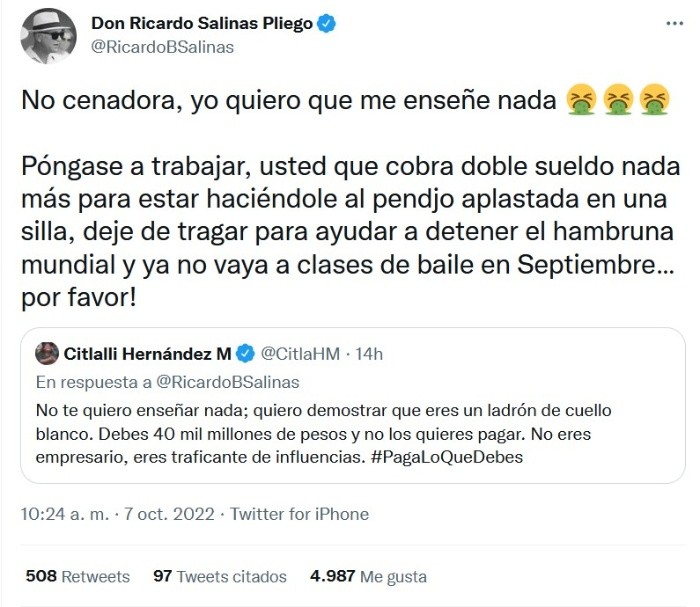View the 4.987 Me gusta list
This screenshot has height=607, width=700.
coord(367,576)
